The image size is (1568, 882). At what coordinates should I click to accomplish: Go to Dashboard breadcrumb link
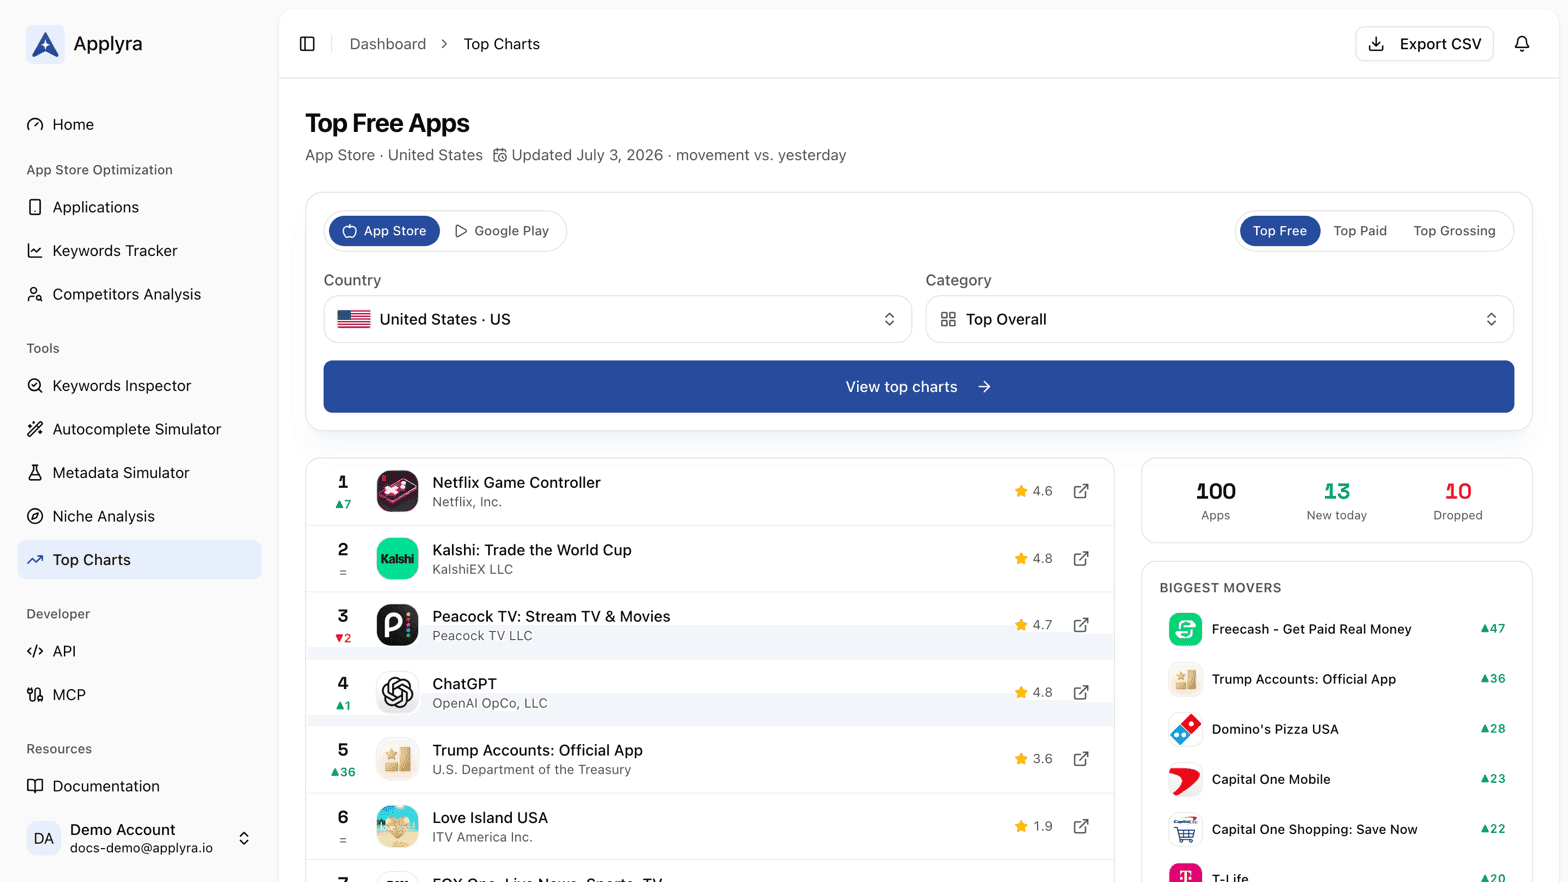388,44
